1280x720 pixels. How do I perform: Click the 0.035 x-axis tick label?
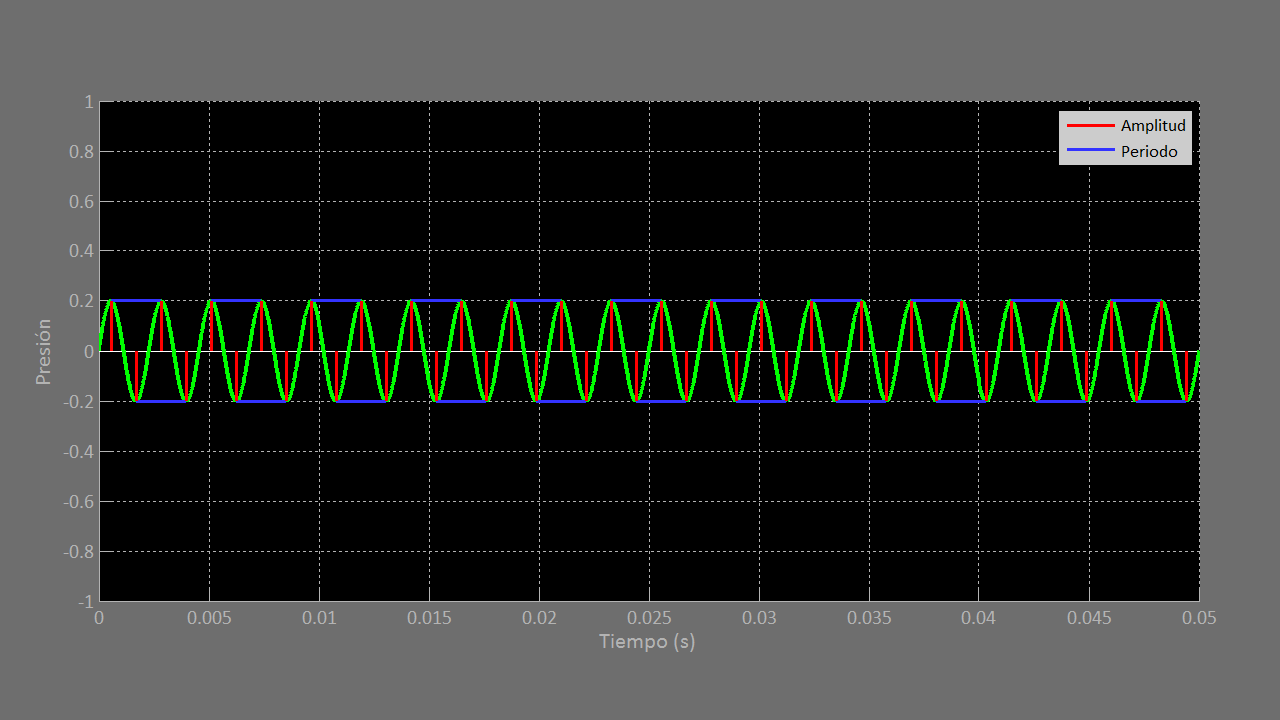(x=869, y=618)
